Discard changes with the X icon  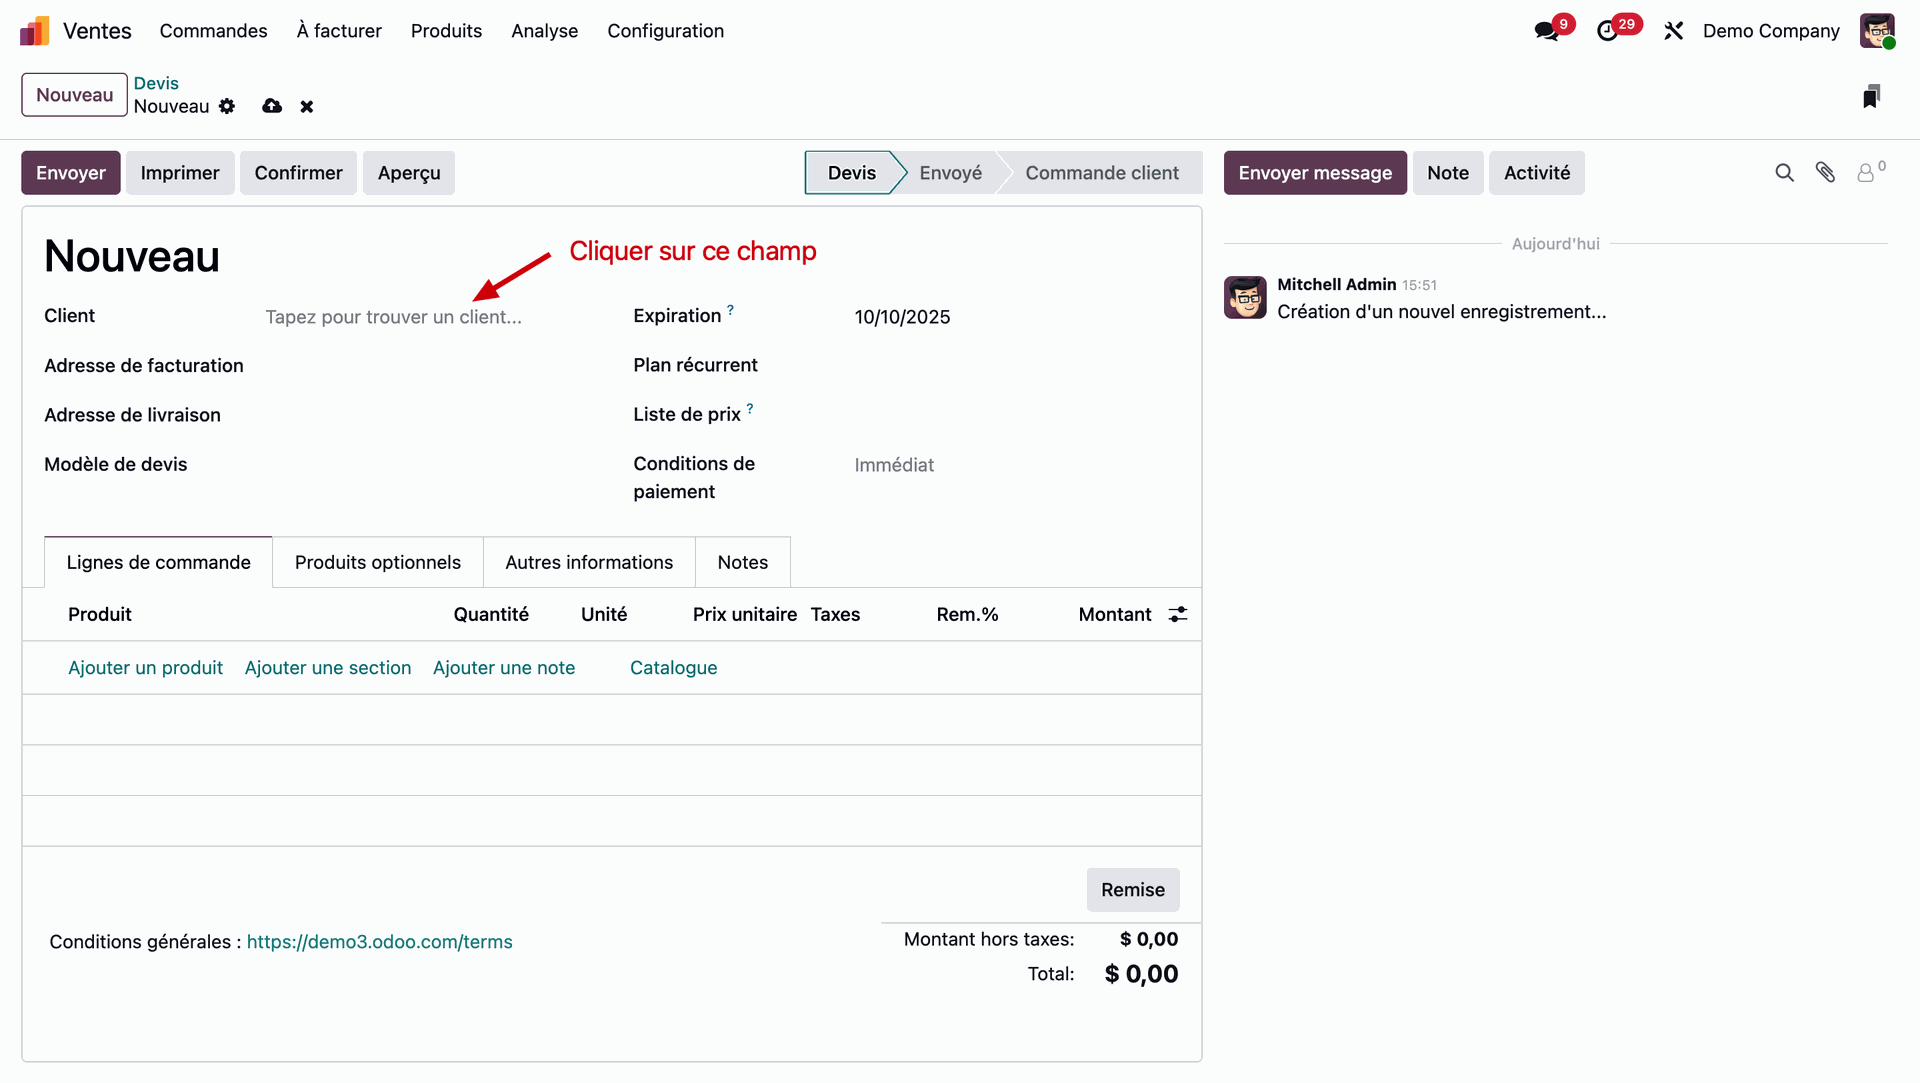tap(307, 106)
